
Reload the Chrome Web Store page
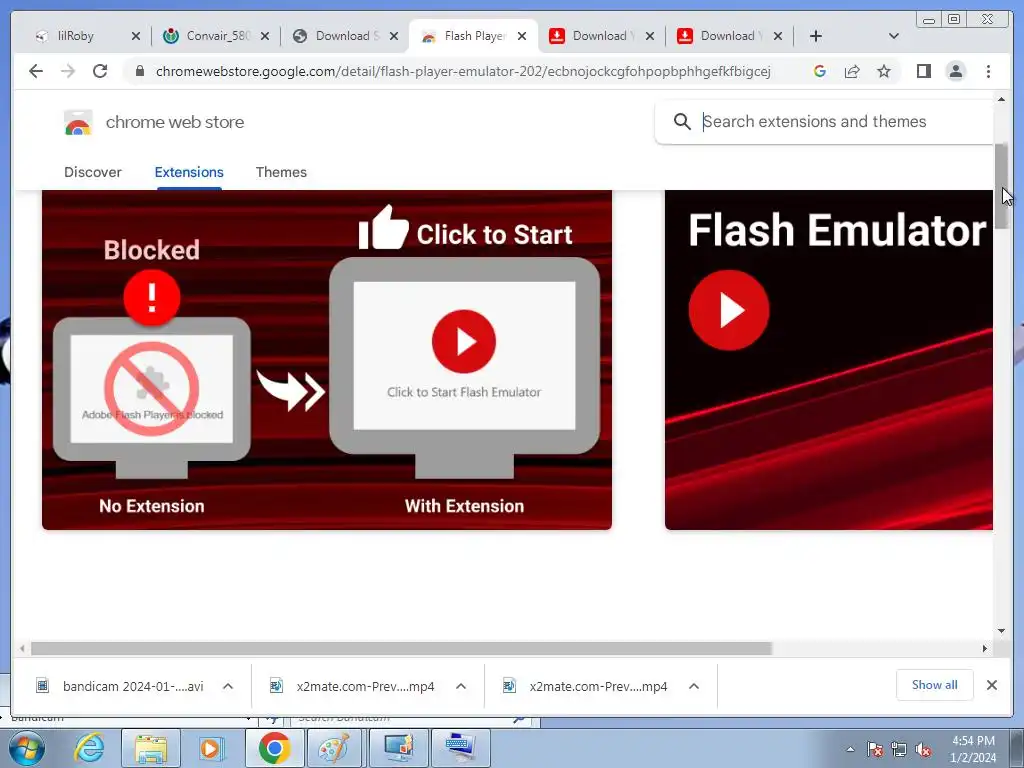(100, 71)
